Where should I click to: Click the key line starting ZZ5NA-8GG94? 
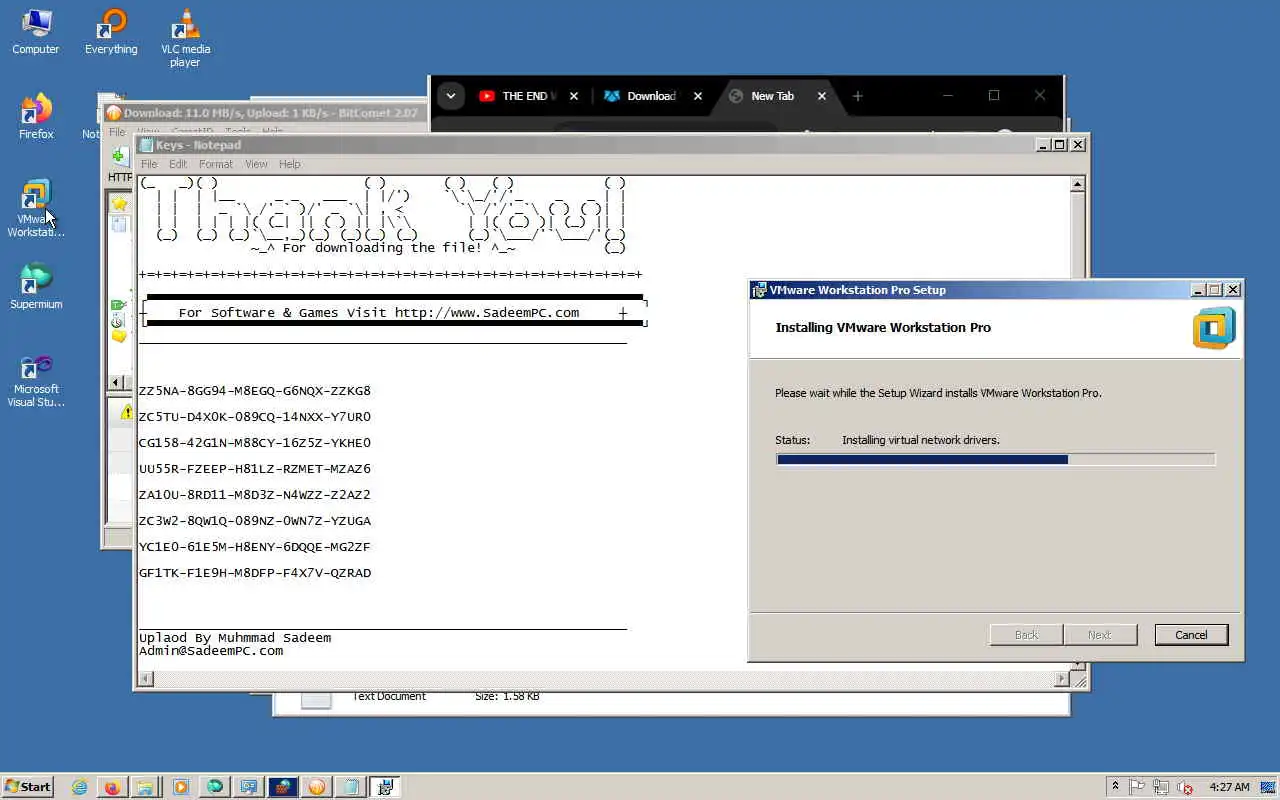tap(255, 391)
